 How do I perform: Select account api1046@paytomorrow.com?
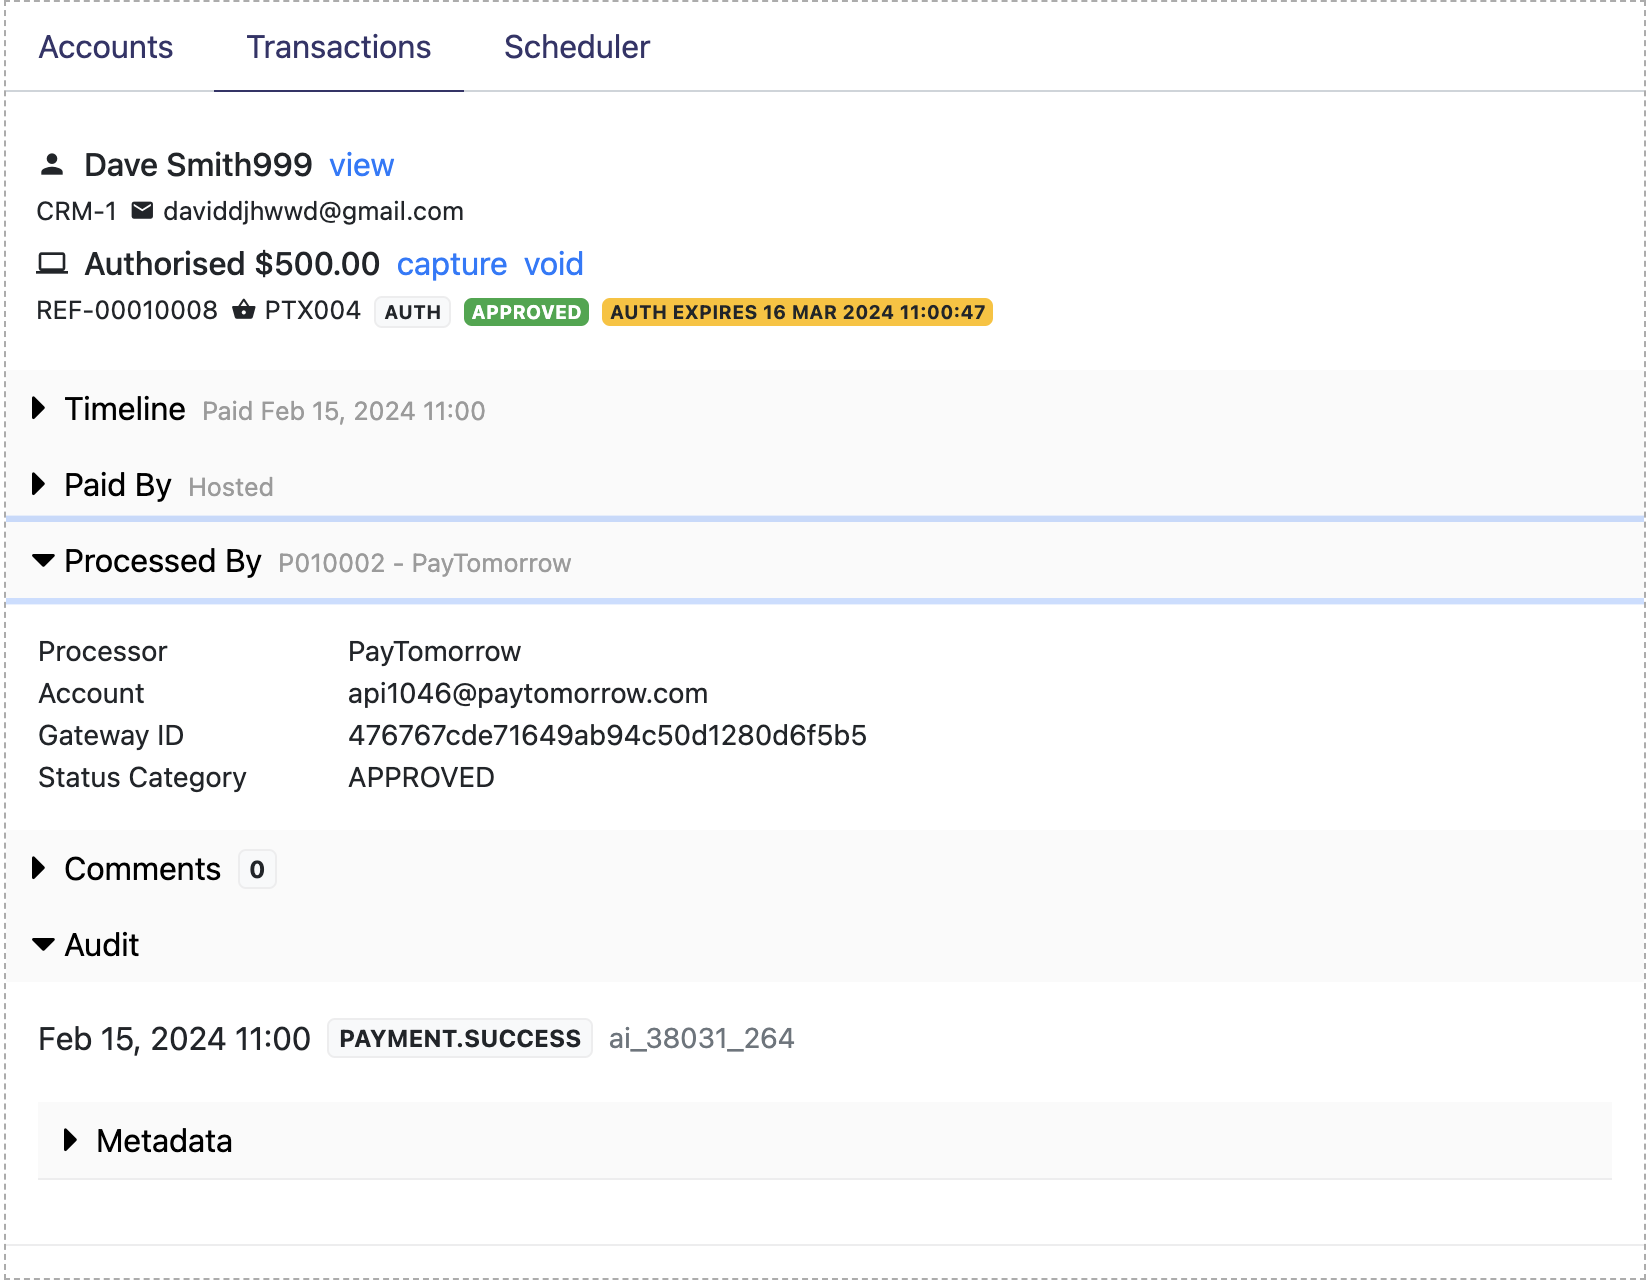point(528,693)
